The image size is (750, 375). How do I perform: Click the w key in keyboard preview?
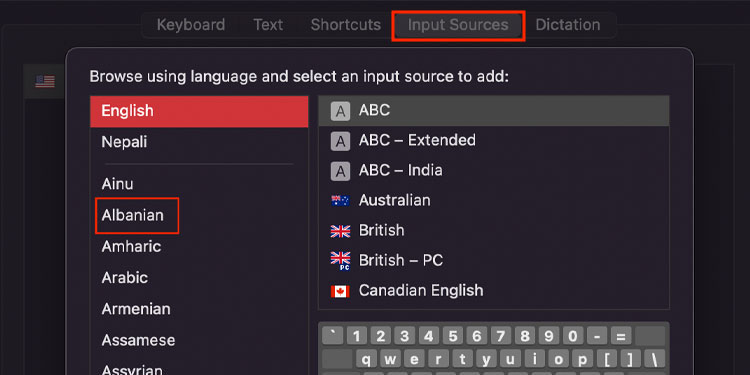tap(391, 359)
